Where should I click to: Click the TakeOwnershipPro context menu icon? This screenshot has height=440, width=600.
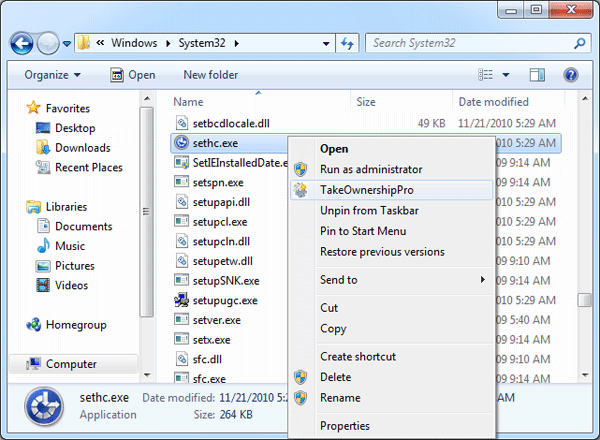click(300, 190)
